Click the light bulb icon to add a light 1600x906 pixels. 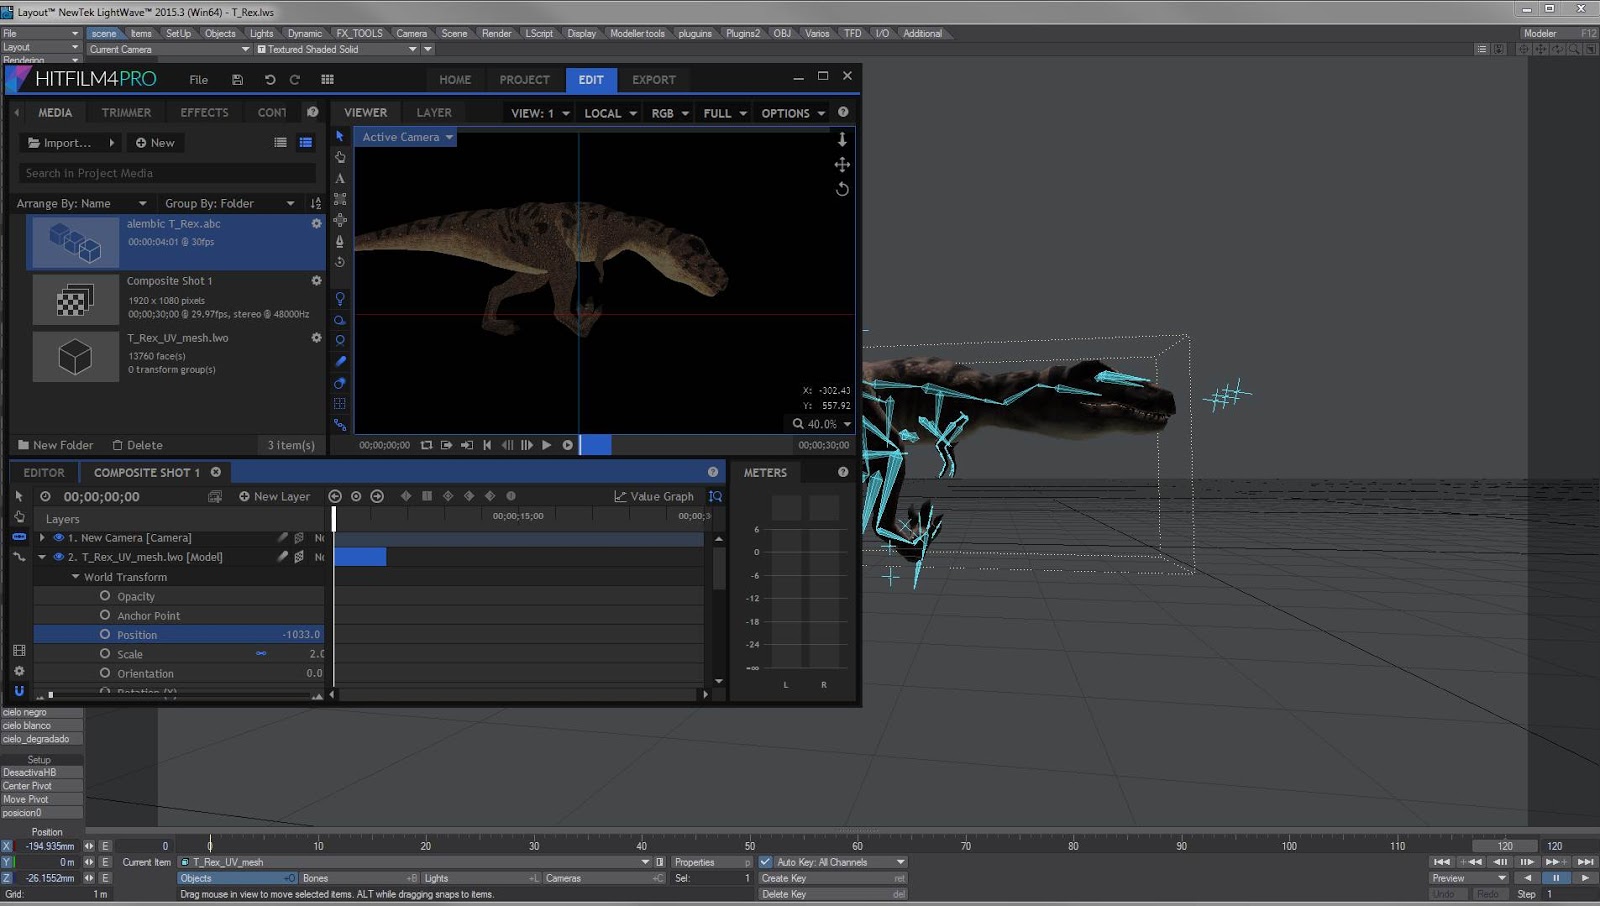tap(340, 298)
